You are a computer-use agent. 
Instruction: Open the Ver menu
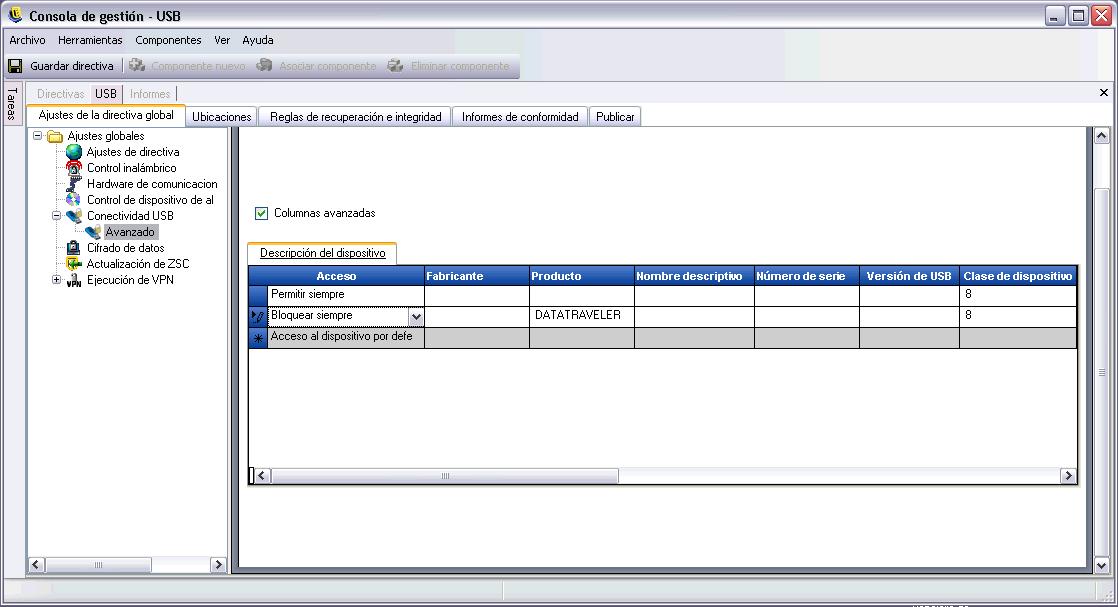[222, 40]
